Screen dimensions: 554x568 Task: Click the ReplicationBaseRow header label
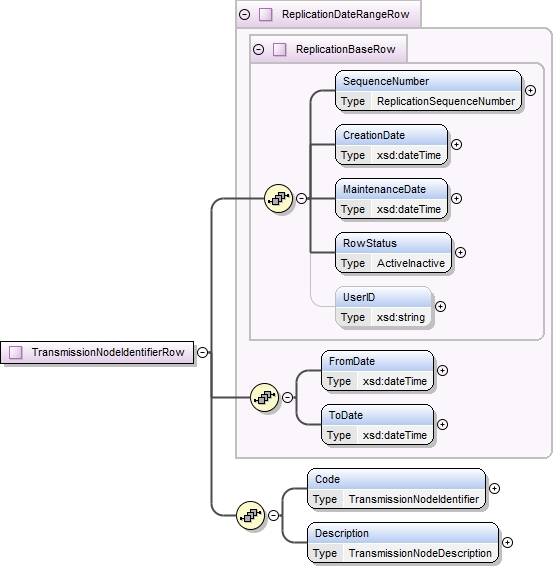345,49
